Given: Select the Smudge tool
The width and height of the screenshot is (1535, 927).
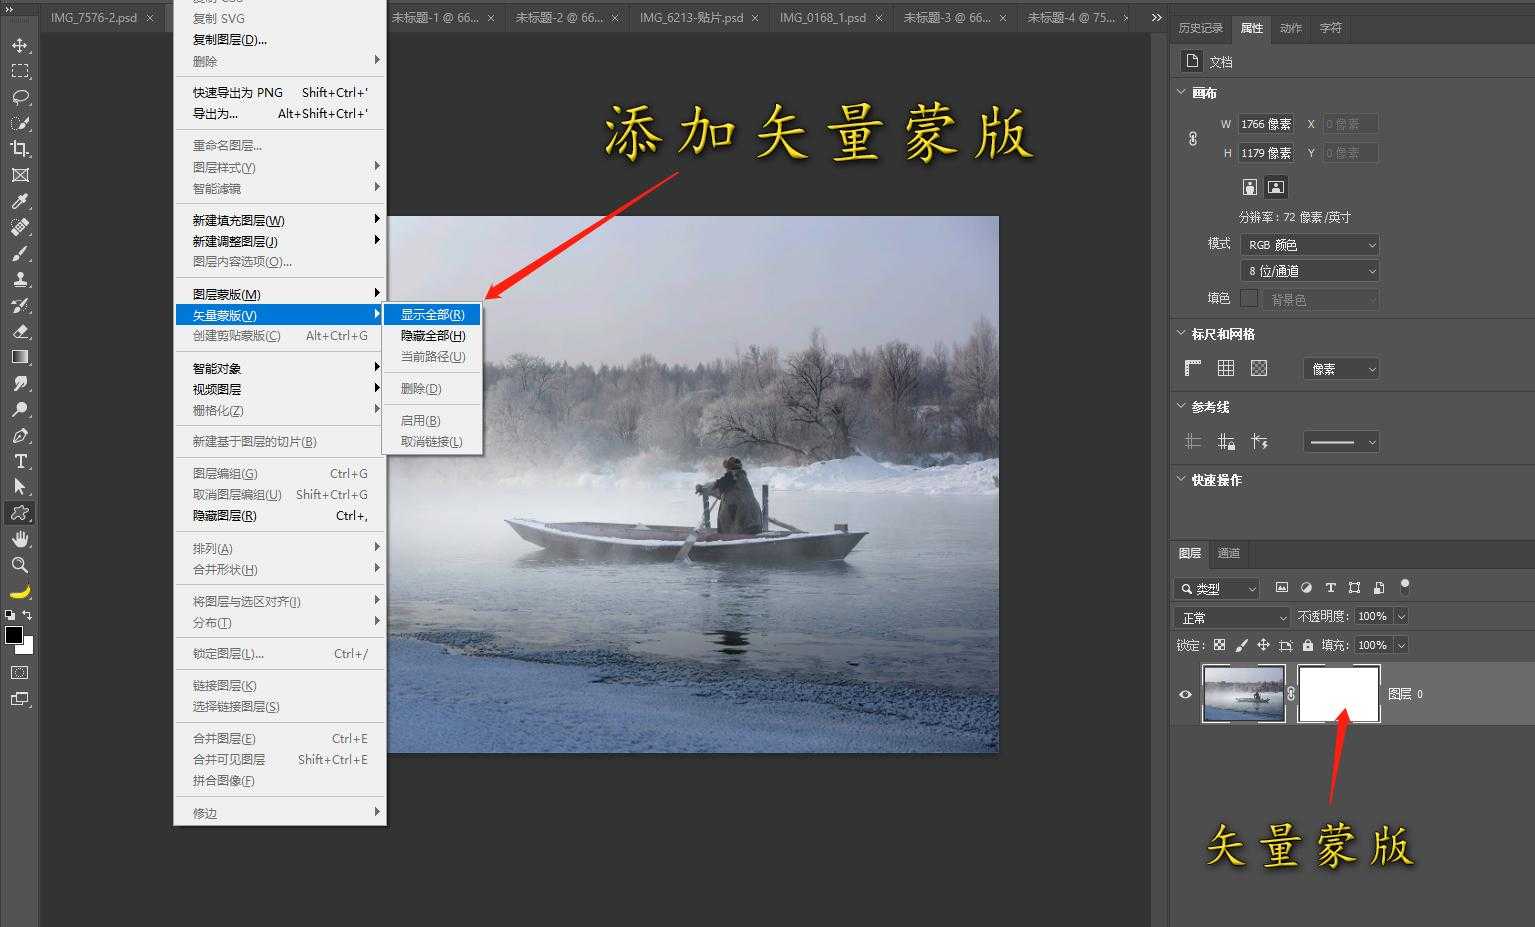Looking at the screenshot, I should pos(20,383).
